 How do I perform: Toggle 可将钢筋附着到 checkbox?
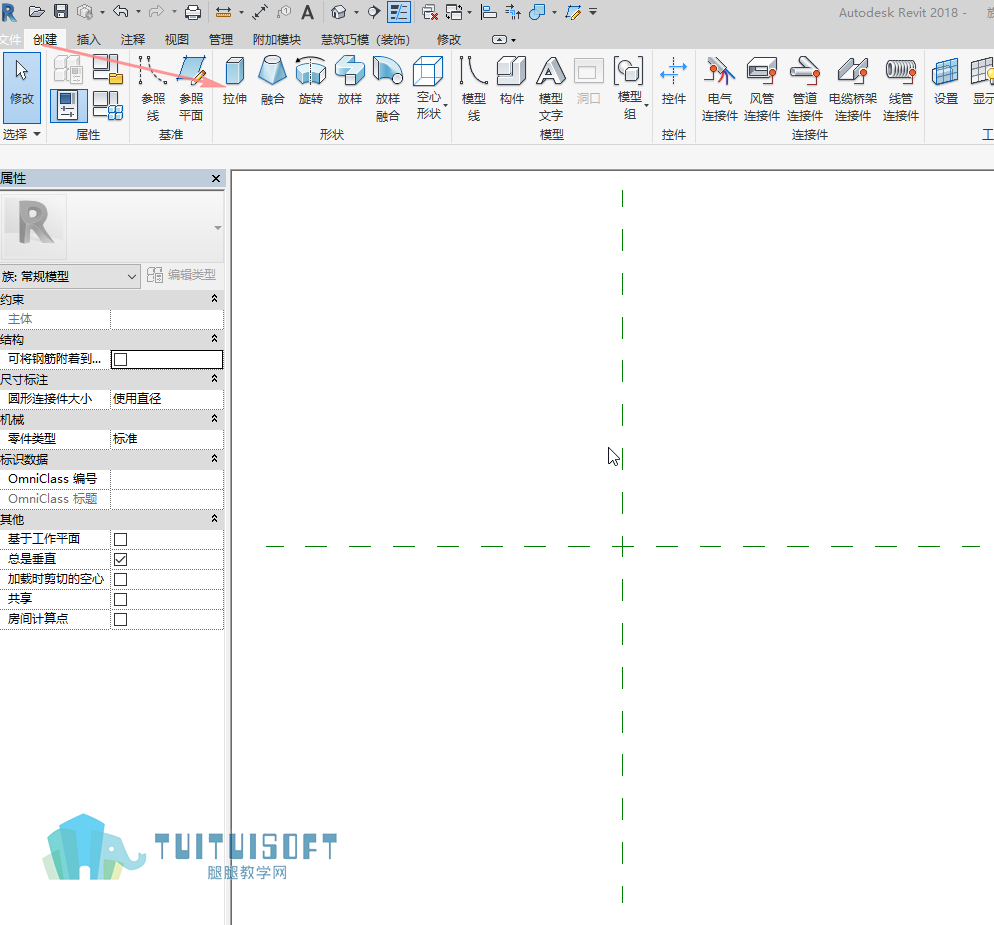pyautogui.click(x=120, y=359)
